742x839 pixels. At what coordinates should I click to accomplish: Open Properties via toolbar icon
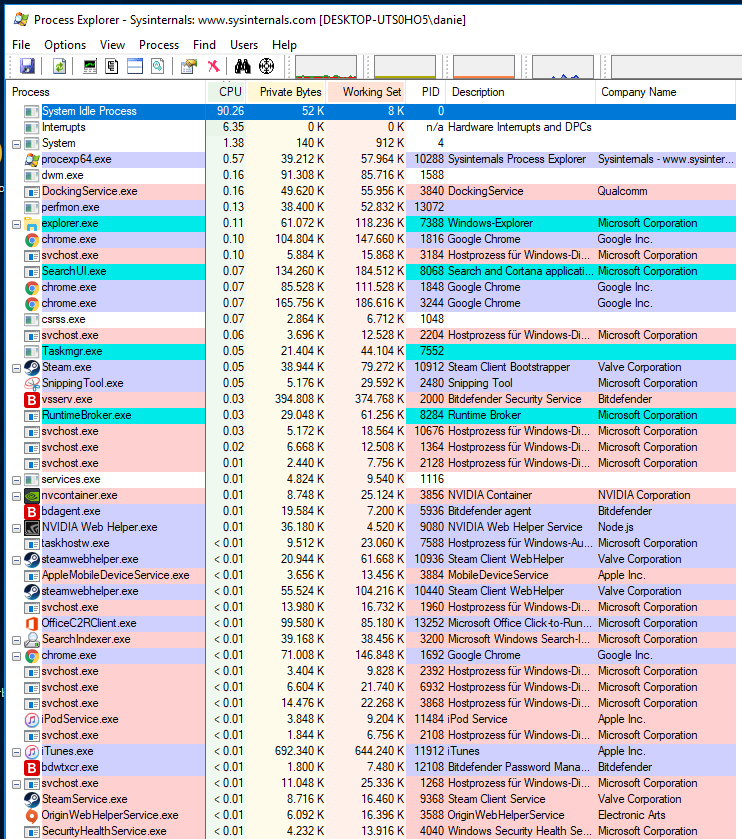189,66
